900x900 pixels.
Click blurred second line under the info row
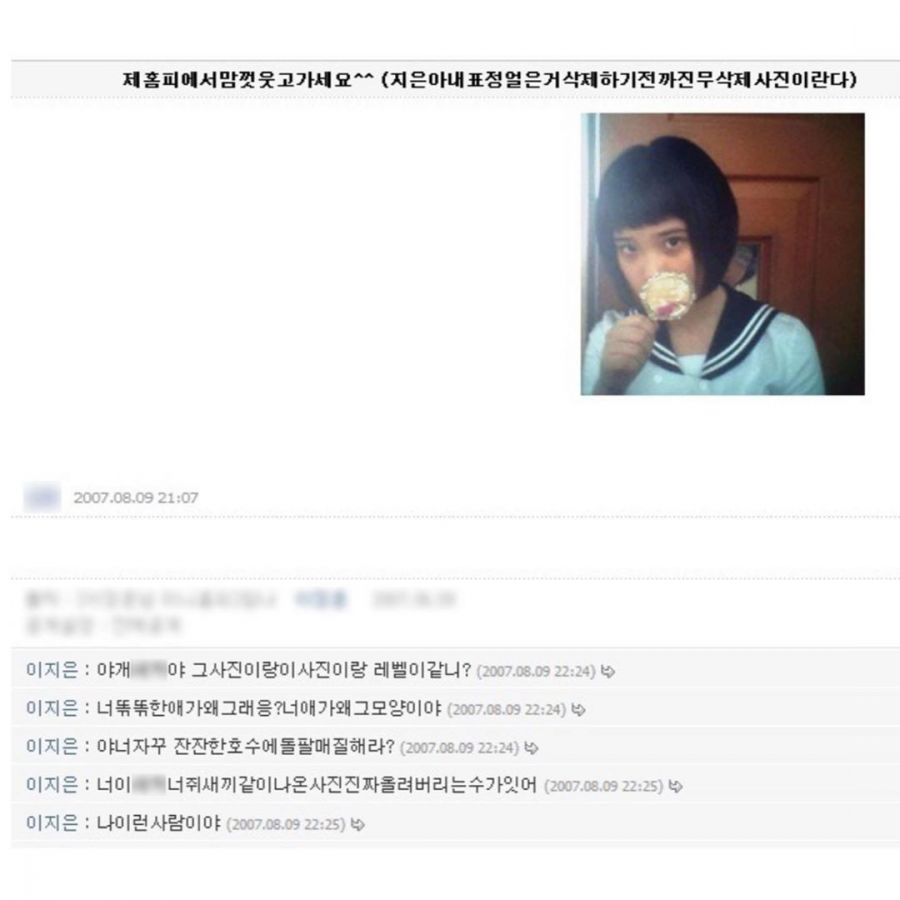click(103, 625)
